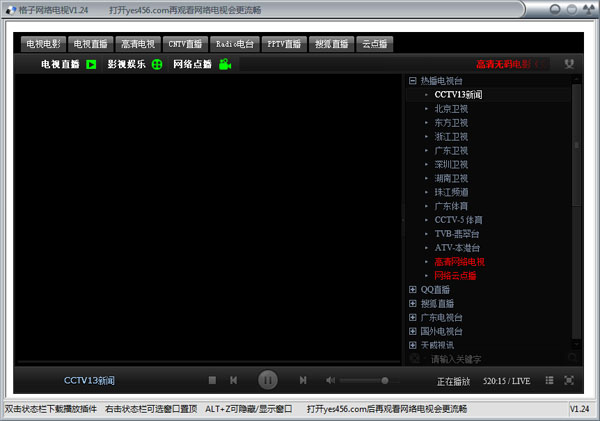600x421 pixels.
Task: Skip to next channel button
Action: [x=303, y=380]
